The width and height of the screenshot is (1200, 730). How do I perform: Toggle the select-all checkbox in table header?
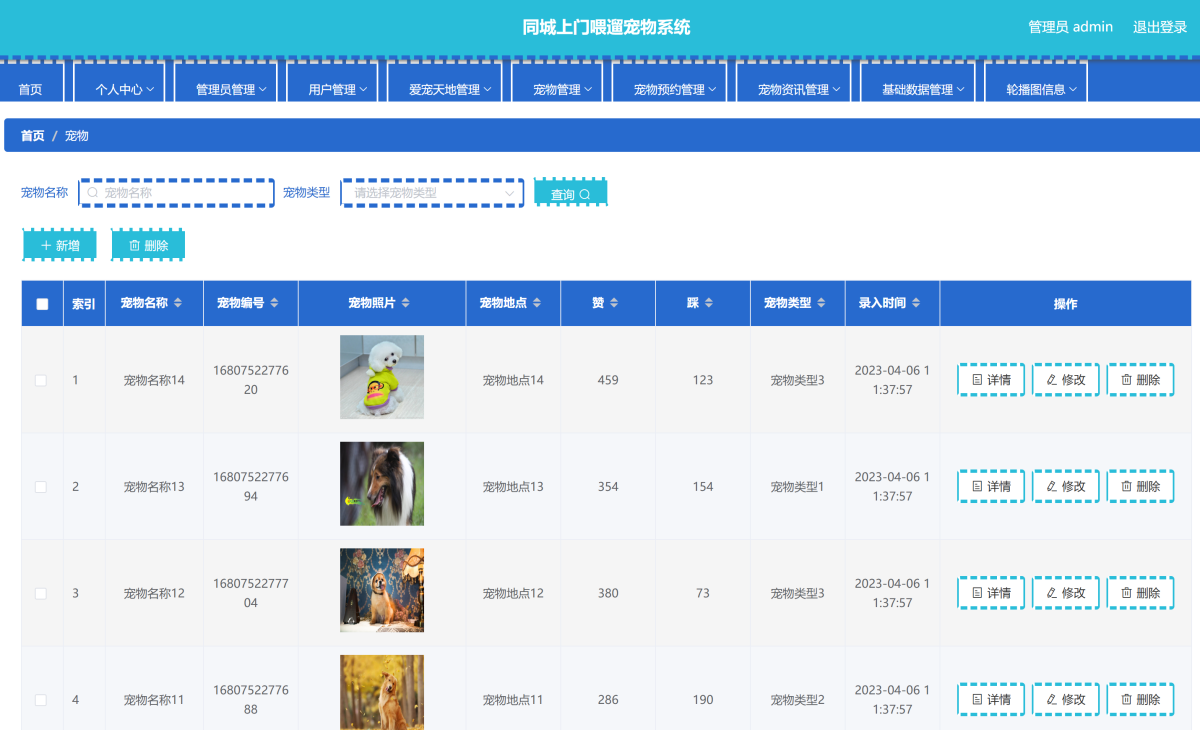[x=42, y=304]
